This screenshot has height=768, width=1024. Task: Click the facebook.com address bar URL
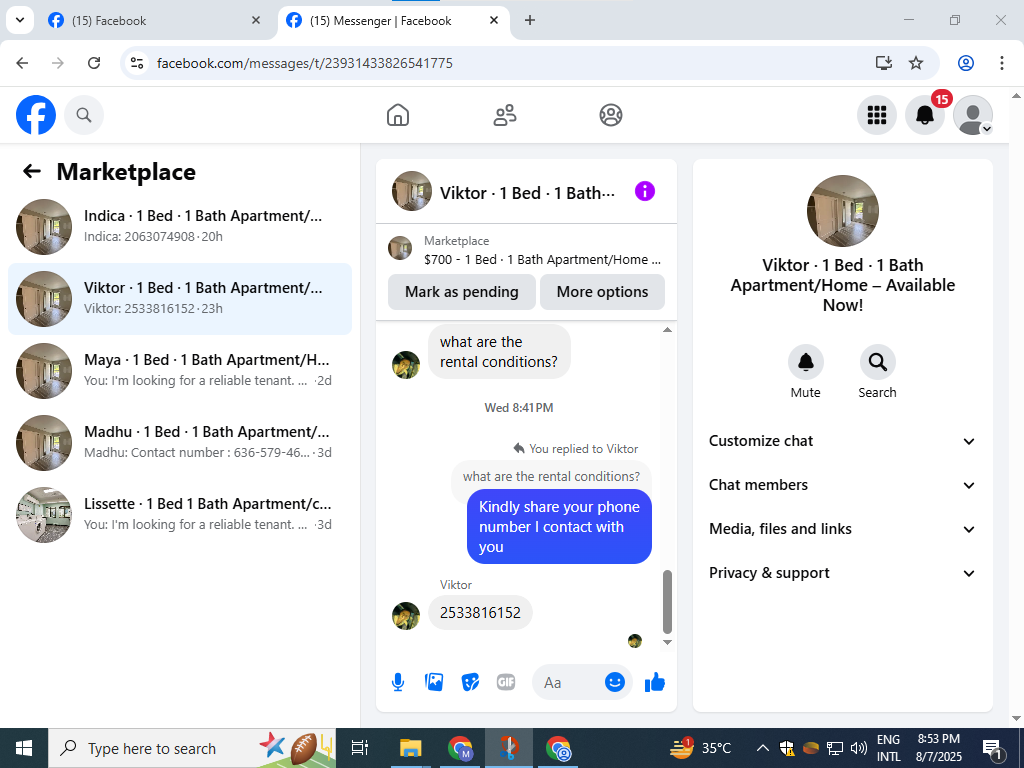click(305, 63)
